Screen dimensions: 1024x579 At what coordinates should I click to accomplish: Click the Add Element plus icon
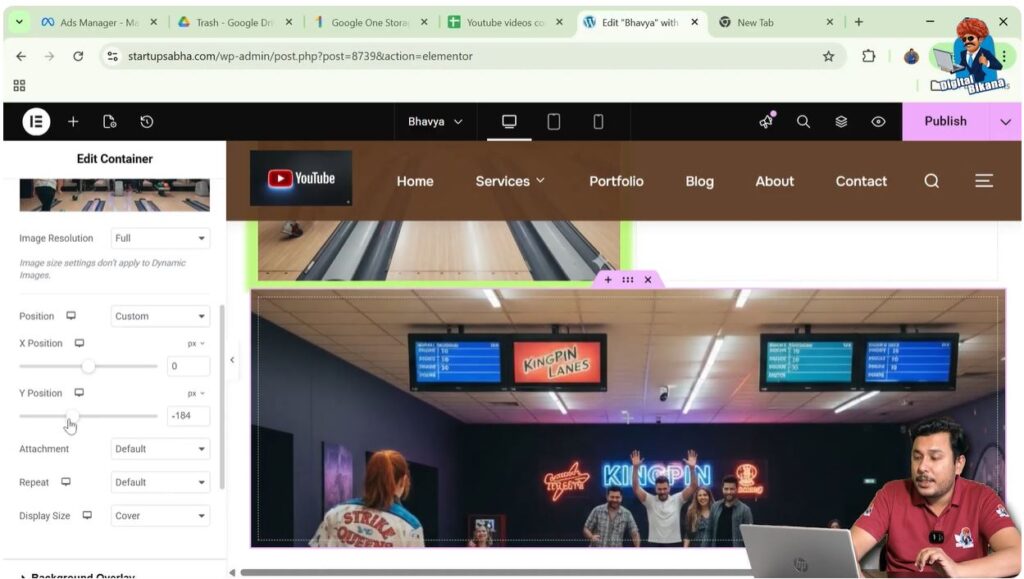(73, 121)
